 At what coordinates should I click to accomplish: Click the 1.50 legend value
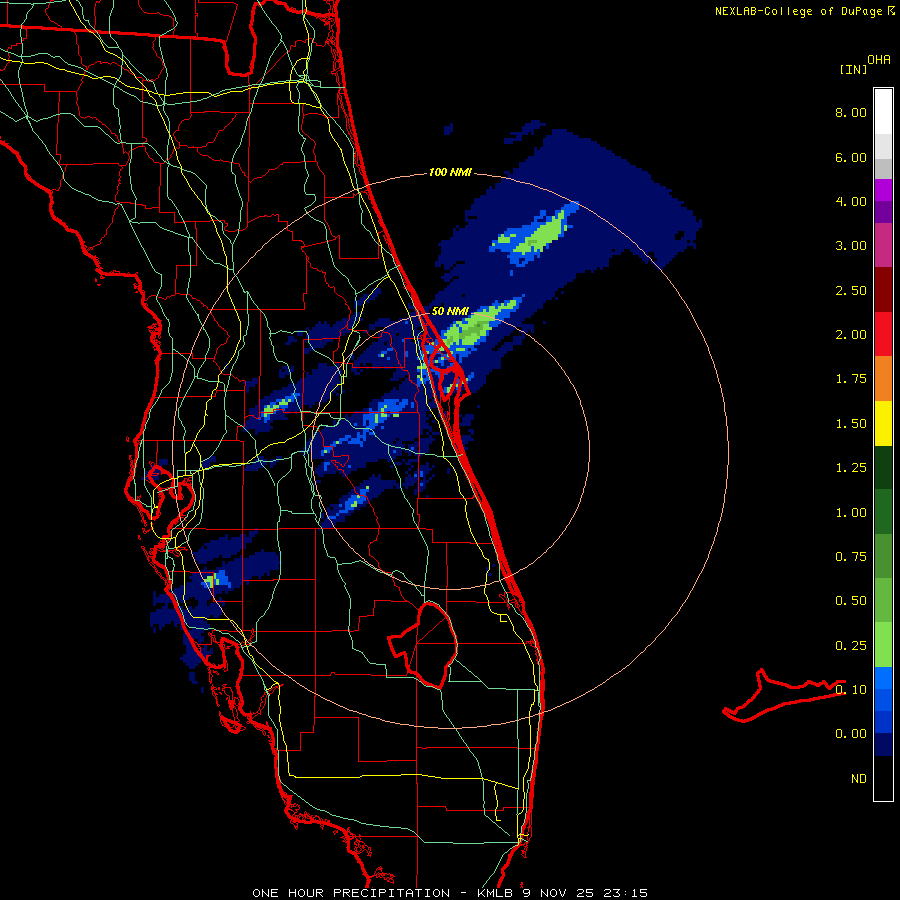pos(851,424)
